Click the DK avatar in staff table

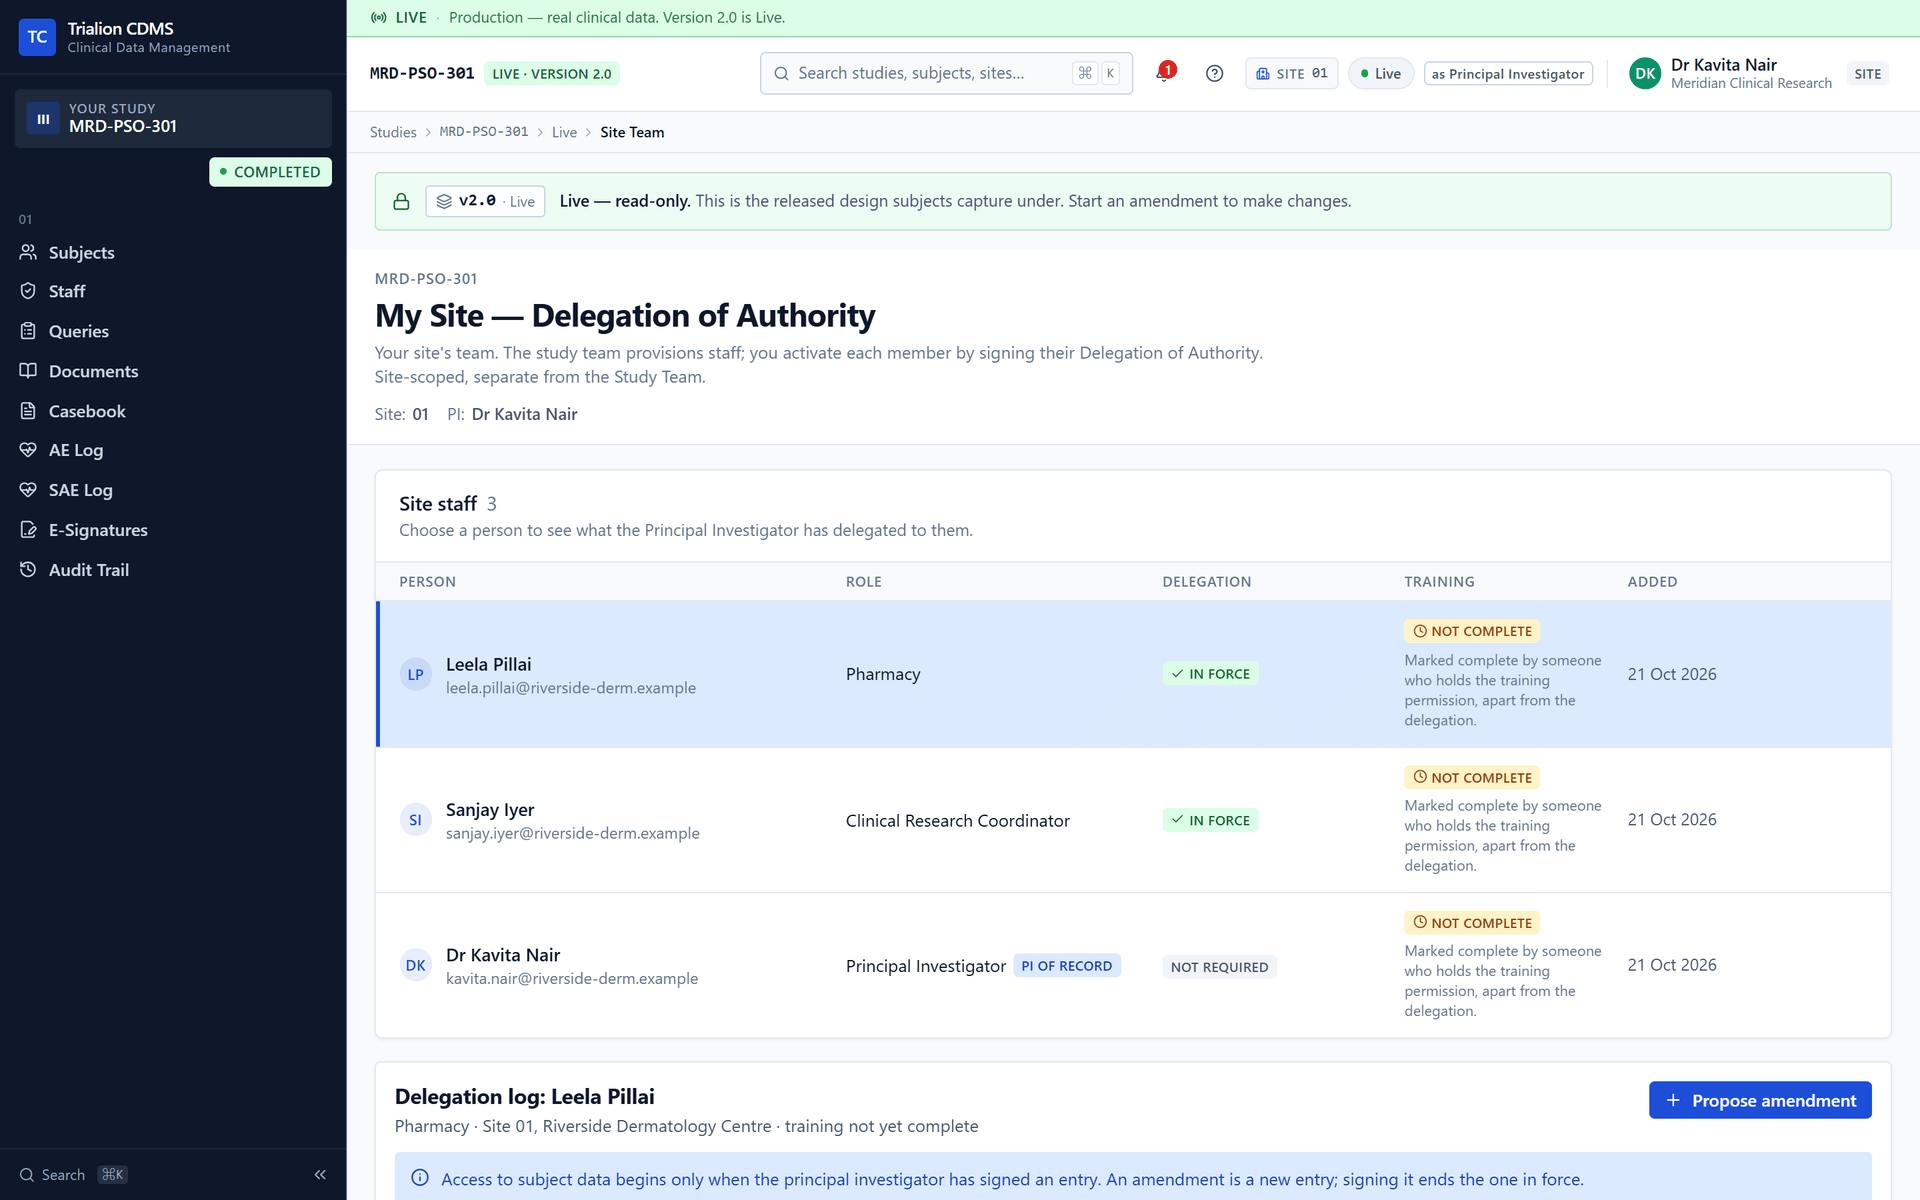[416, 966]
